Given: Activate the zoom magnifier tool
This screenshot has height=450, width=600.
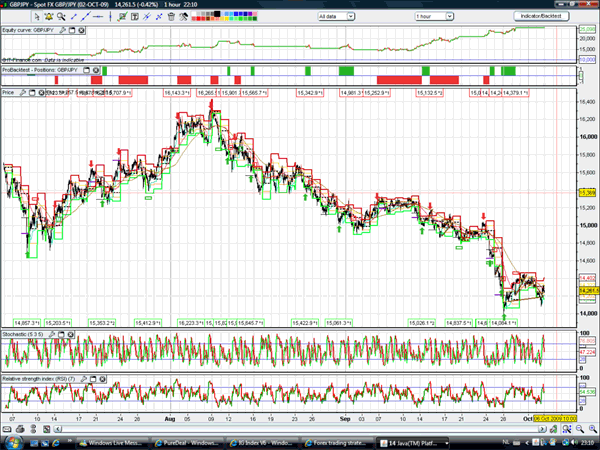Looking at the screenshot, I should 61,16.
